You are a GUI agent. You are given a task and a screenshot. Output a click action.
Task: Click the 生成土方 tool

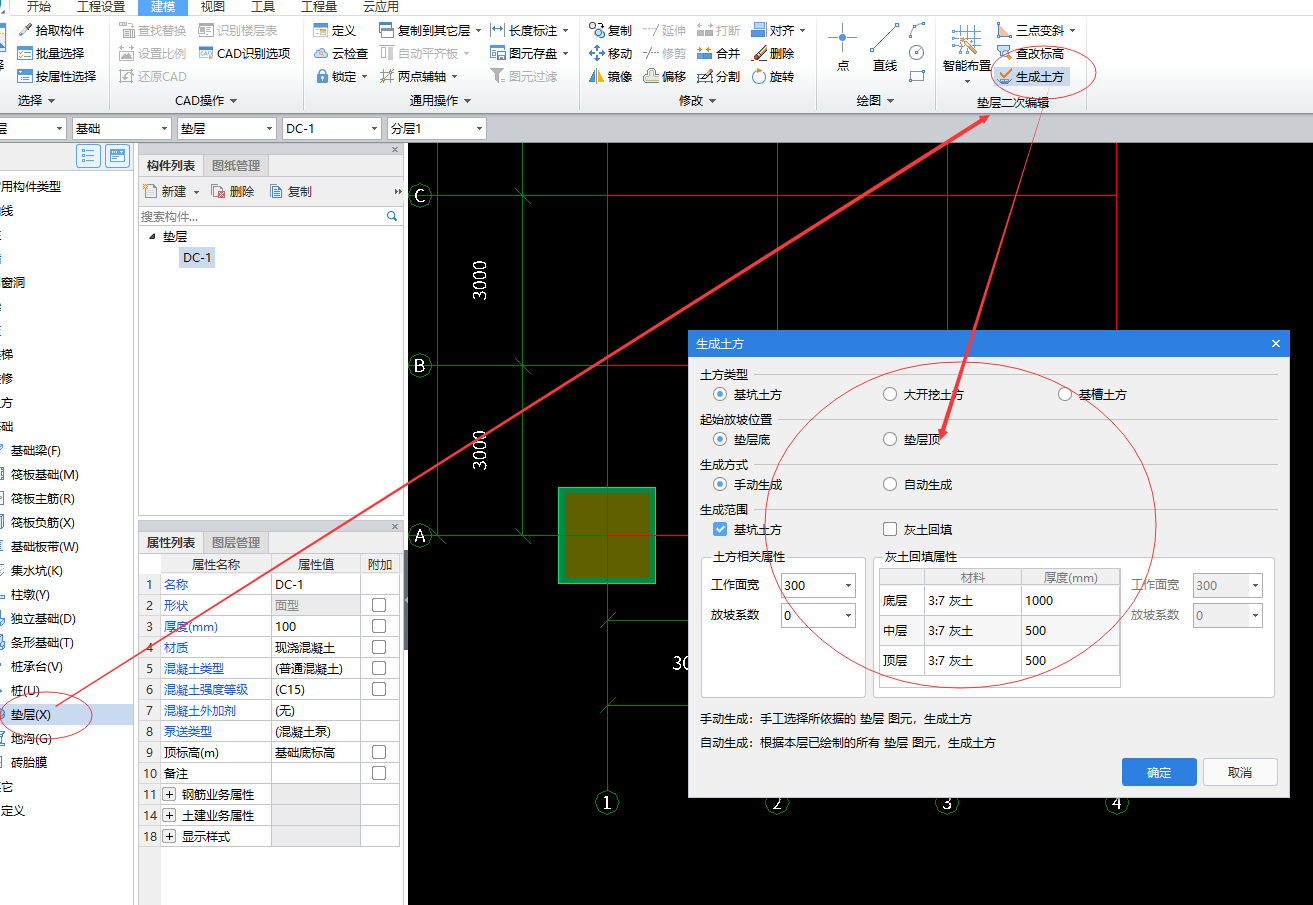click(1031, 76)
